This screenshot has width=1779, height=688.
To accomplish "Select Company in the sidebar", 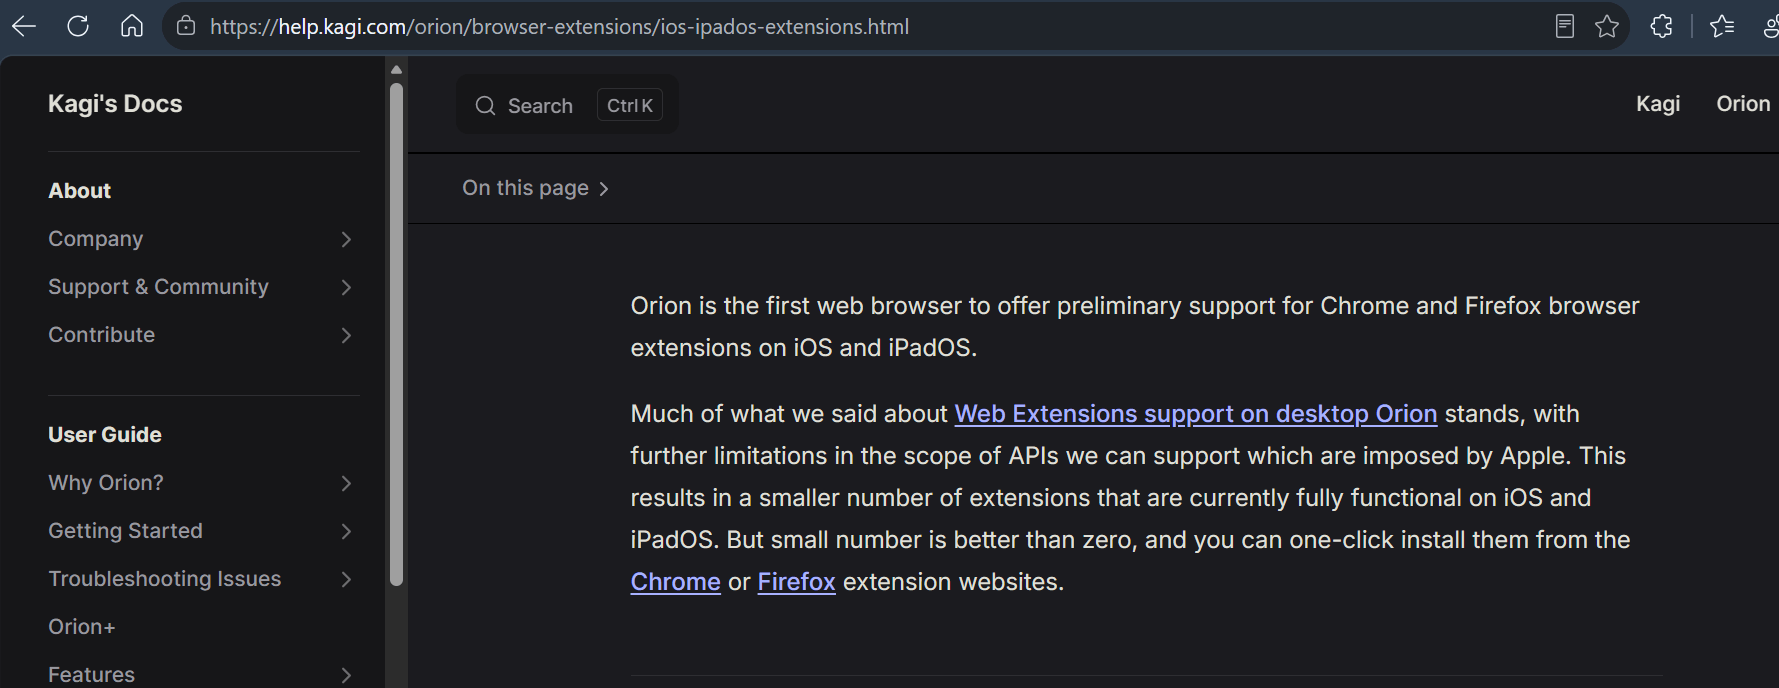I will 96,239.
